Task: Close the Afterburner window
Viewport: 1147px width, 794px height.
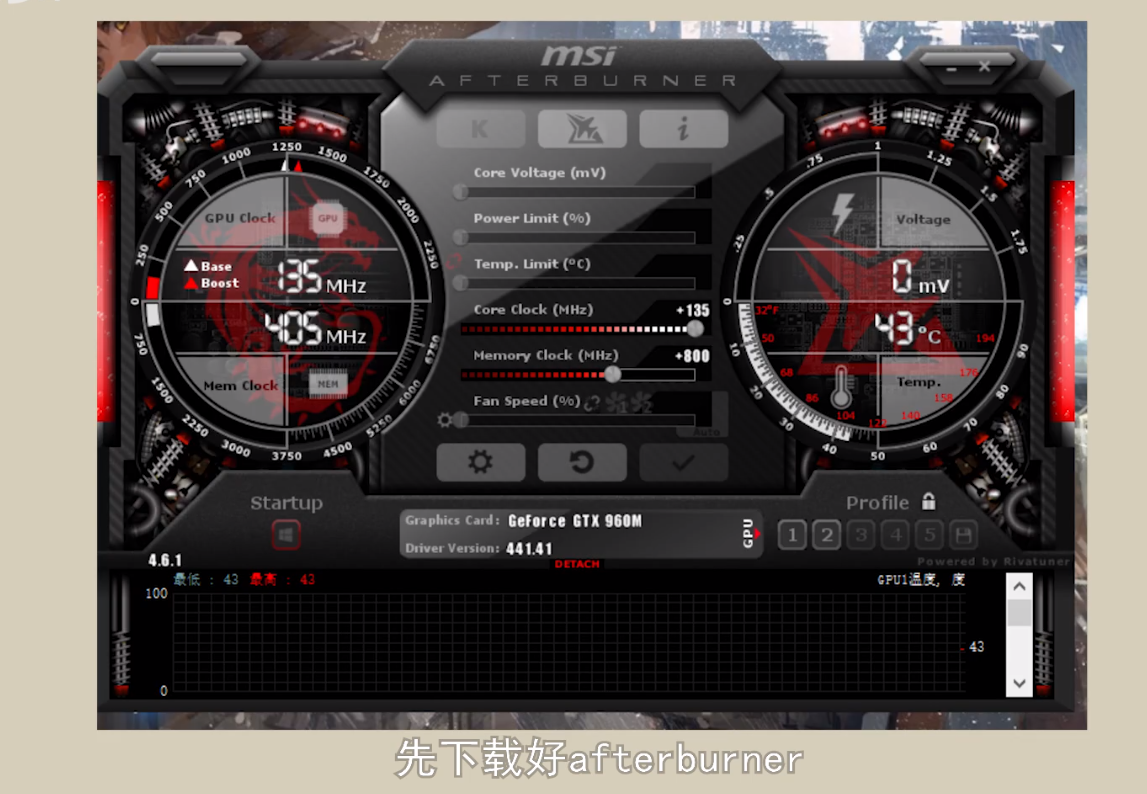Action: point(985,67)
